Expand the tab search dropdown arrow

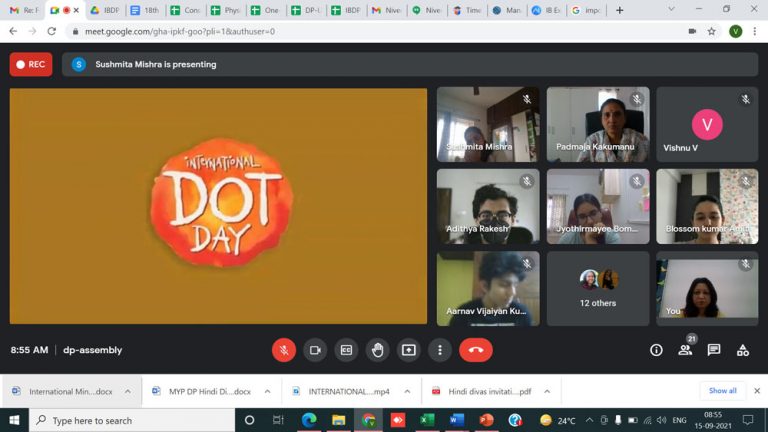pos(671,9)
